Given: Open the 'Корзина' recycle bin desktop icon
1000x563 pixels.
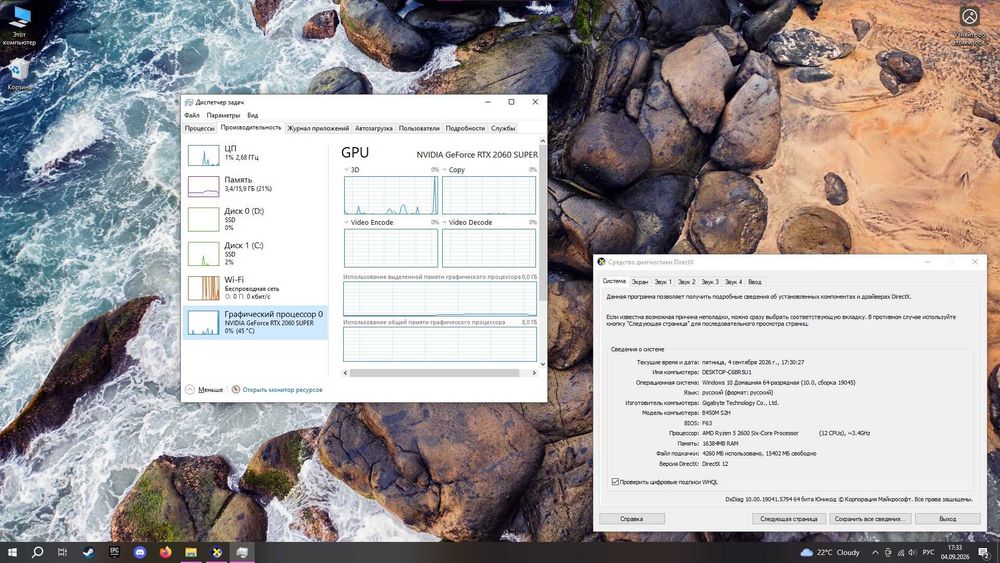Looking at the screenshot, I should (x=19, y=74).
